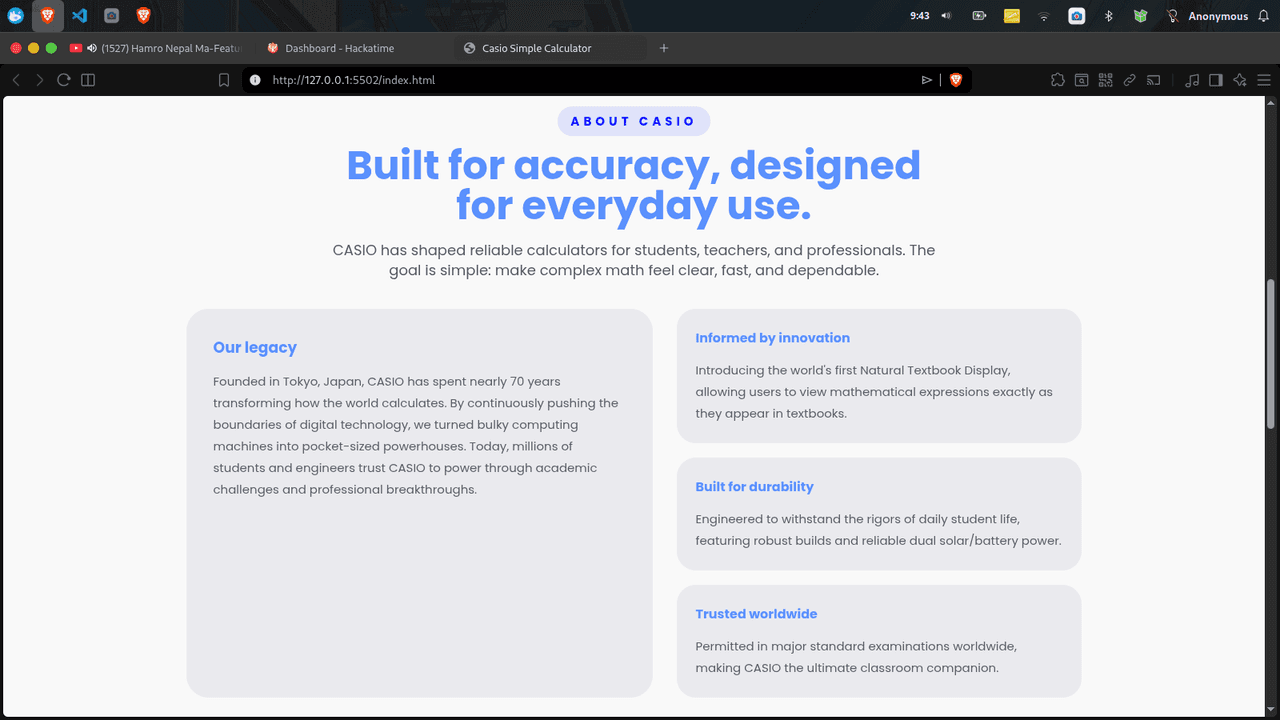Click the 'Built for accuracy, designed' headline
This screenshot has height=720, width=1280.
coord(634,165)
